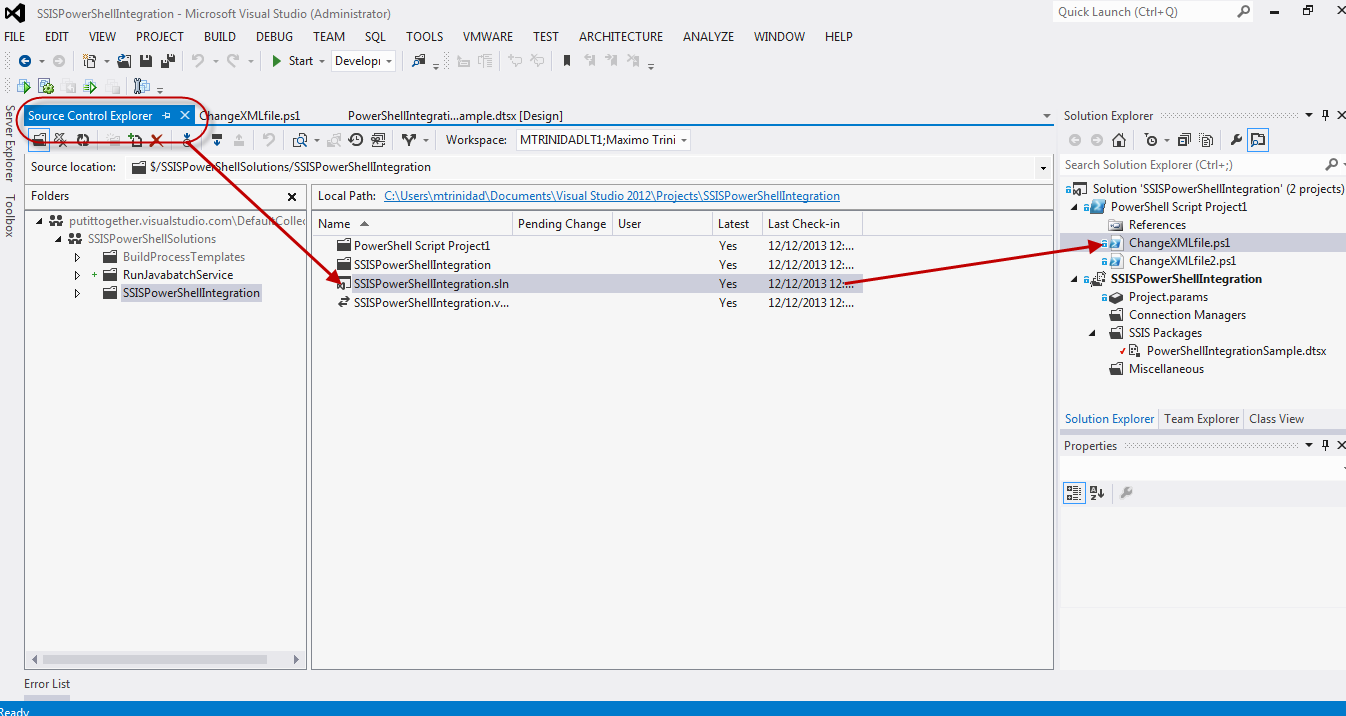Click Show All Files icon in Solution Explorer
The image size is (1346, 716).
click(x=1206, y=140)
